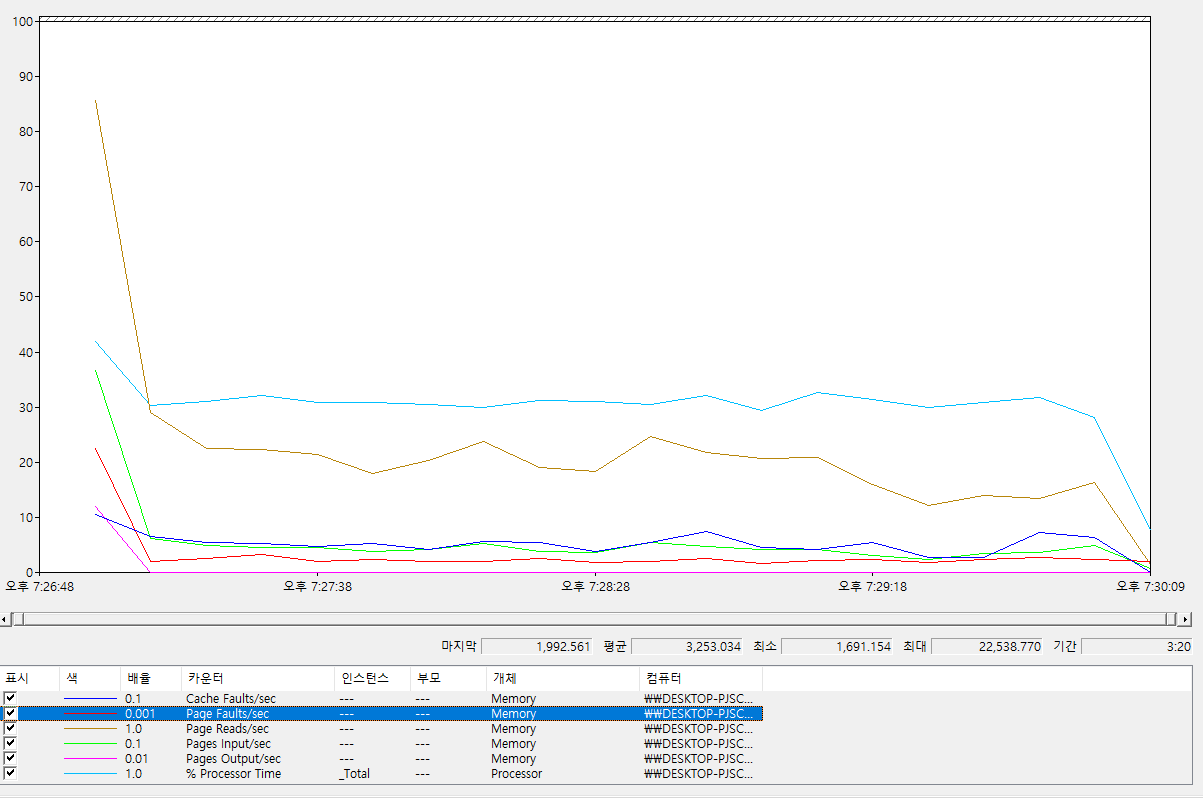Screen dimensions: 1203x798
Task: Select the Cache Faults/sec counter row
Action: pyautogui.click(x=383, y=698)
